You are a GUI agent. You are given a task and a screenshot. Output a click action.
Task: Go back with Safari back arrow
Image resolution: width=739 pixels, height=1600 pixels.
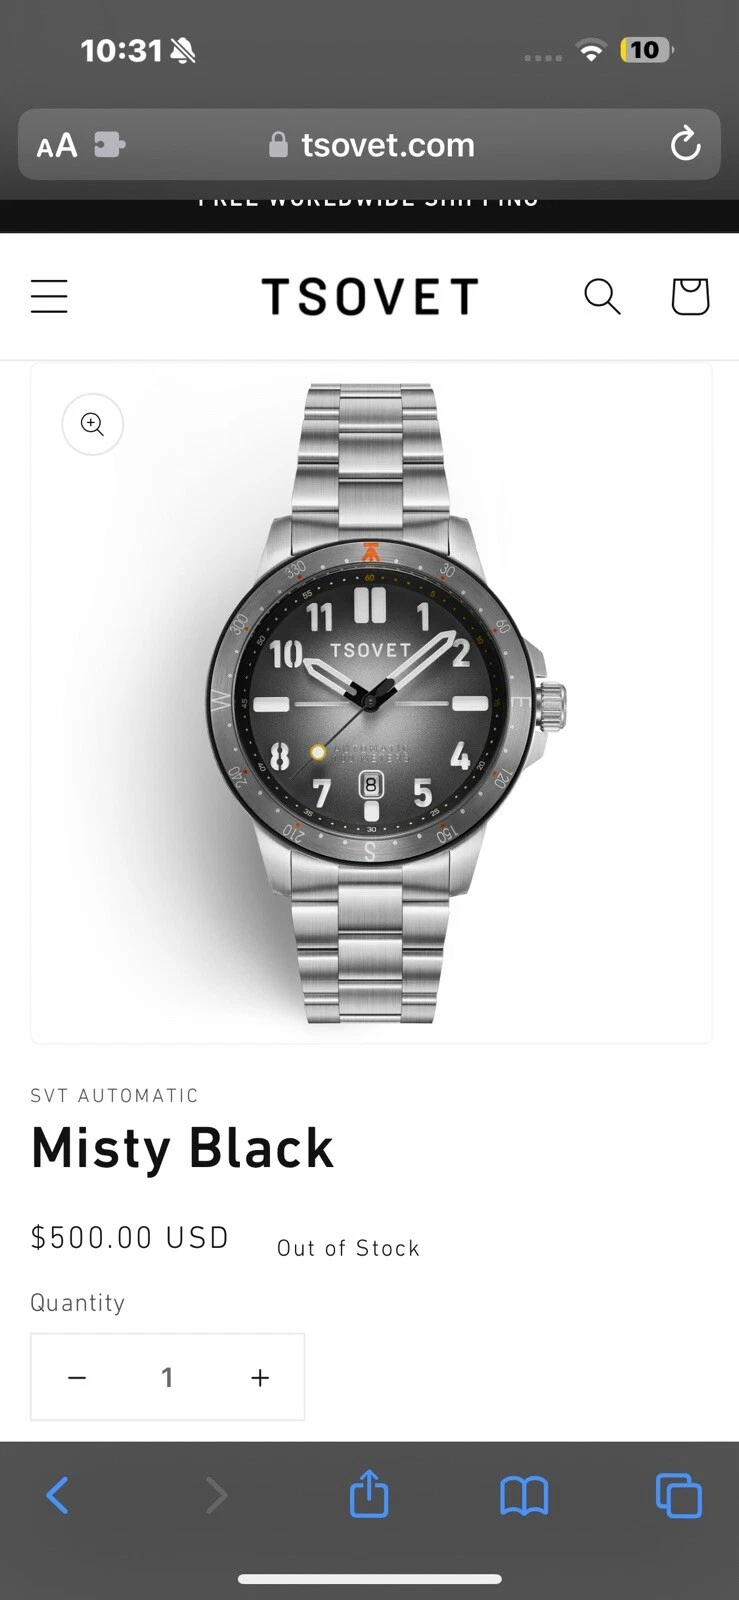tap(58, 1496)
